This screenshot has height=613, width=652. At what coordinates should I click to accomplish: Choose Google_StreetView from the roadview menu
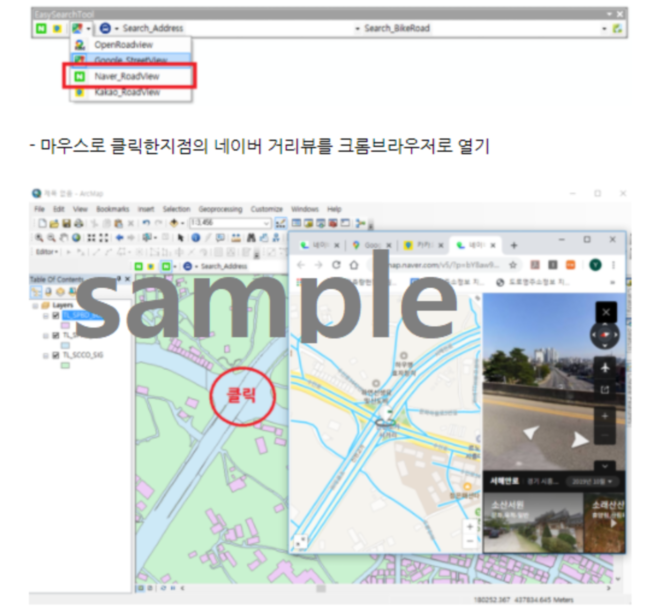point(131,59)
